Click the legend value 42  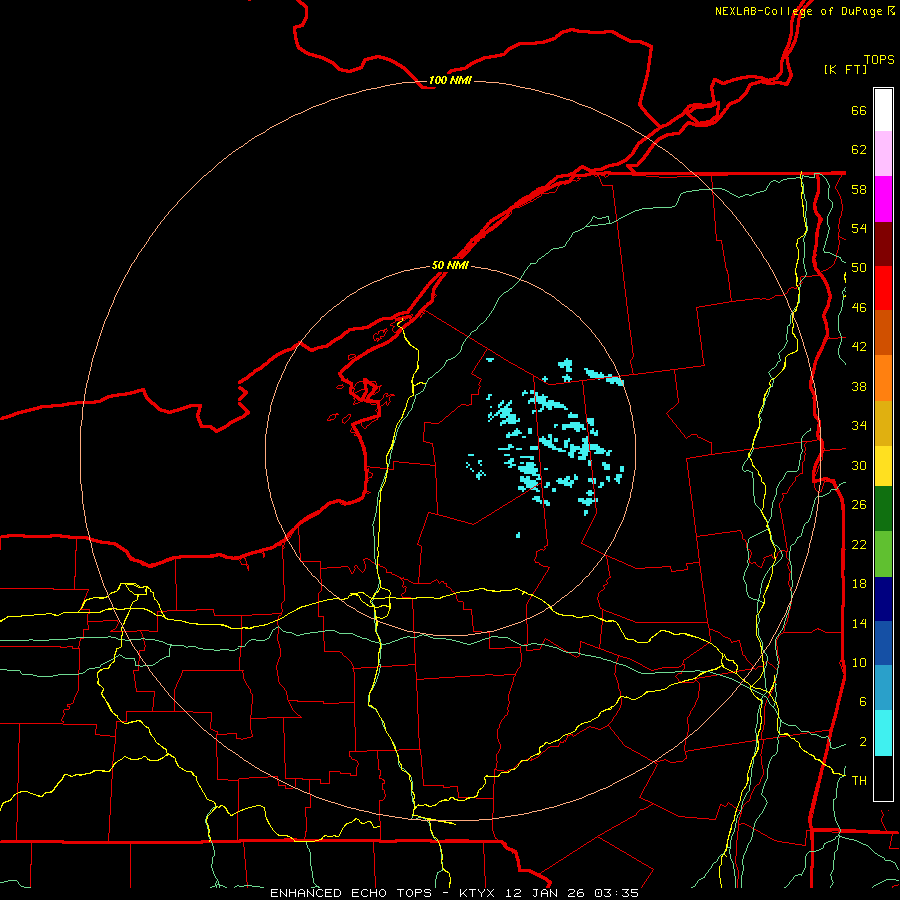(859, 347)
